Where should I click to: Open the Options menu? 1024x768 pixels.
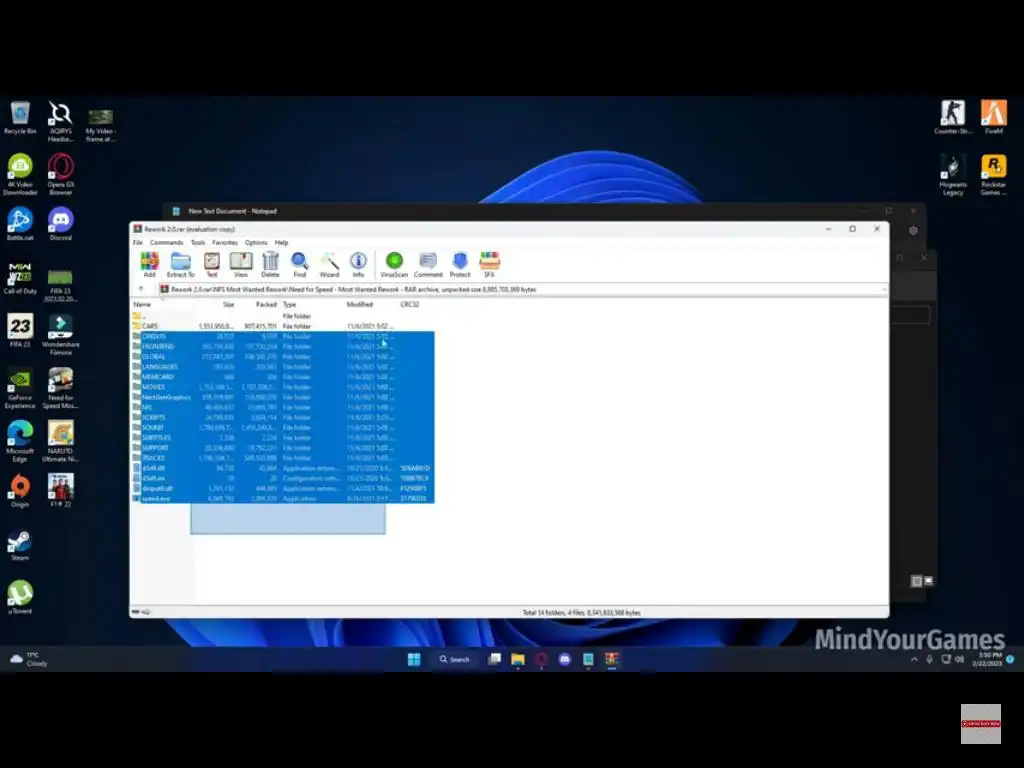click(x=256, y=242)
